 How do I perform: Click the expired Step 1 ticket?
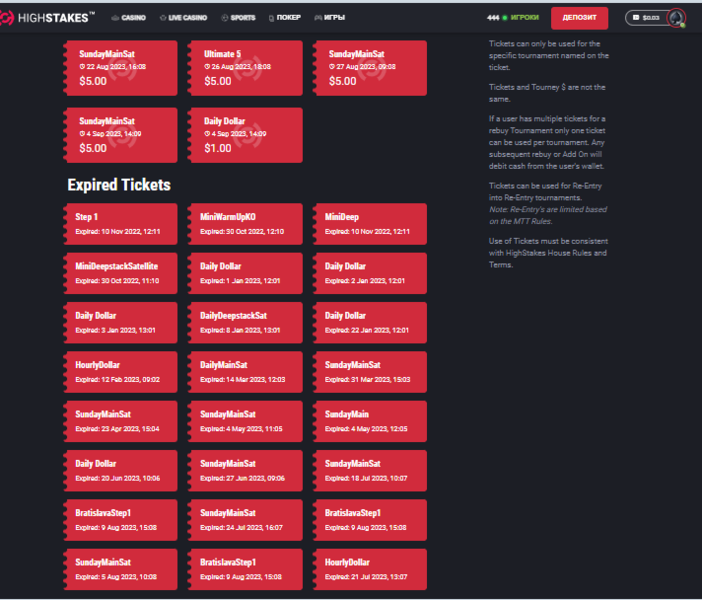120,223
